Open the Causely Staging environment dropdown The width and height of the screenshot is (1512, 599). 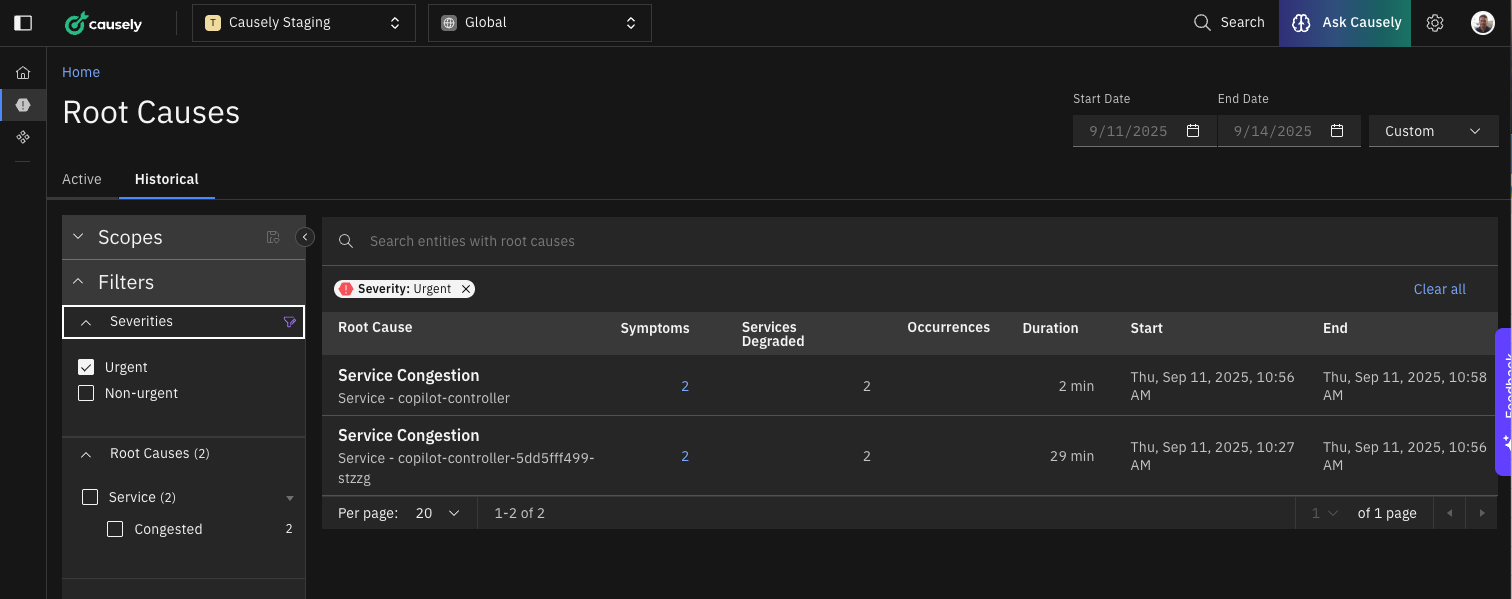coord(303,22)
